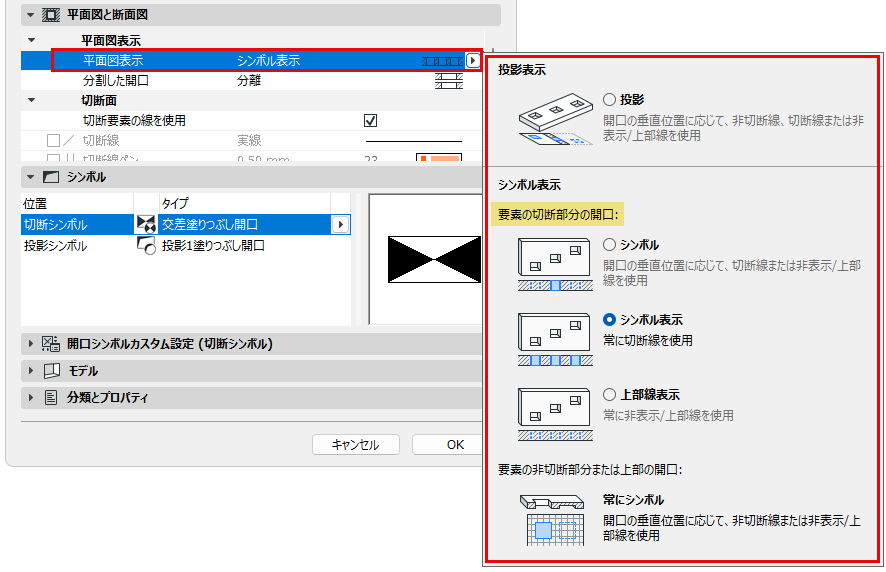Click the 投影シンボル type icon
The height and width of the screenshot is (572, 886).
pyautogui.click(x=146, y=245)
